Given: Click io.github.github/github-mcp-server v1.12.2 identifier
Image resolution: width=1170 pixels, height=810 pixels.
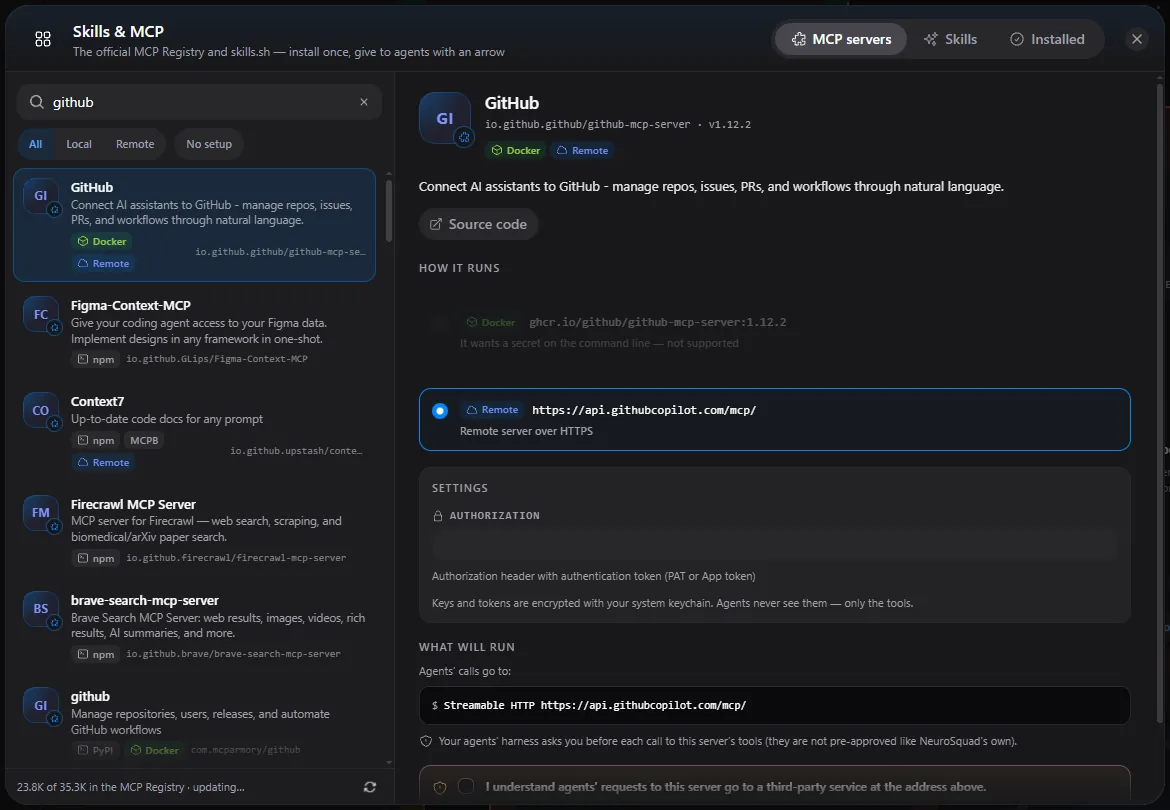Looking at the screenshot, I should coord(618,125).
